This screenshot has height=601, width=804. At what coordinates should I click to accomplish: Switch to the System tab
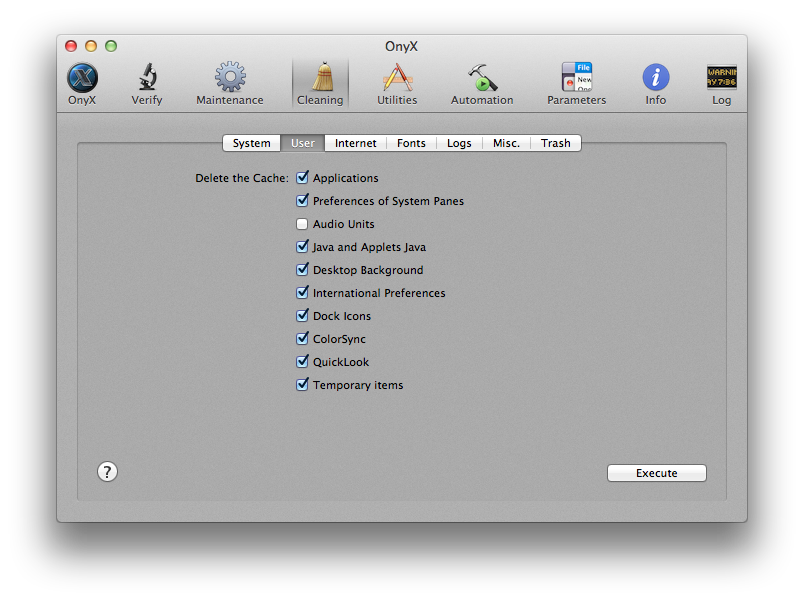tap(251, 143)
